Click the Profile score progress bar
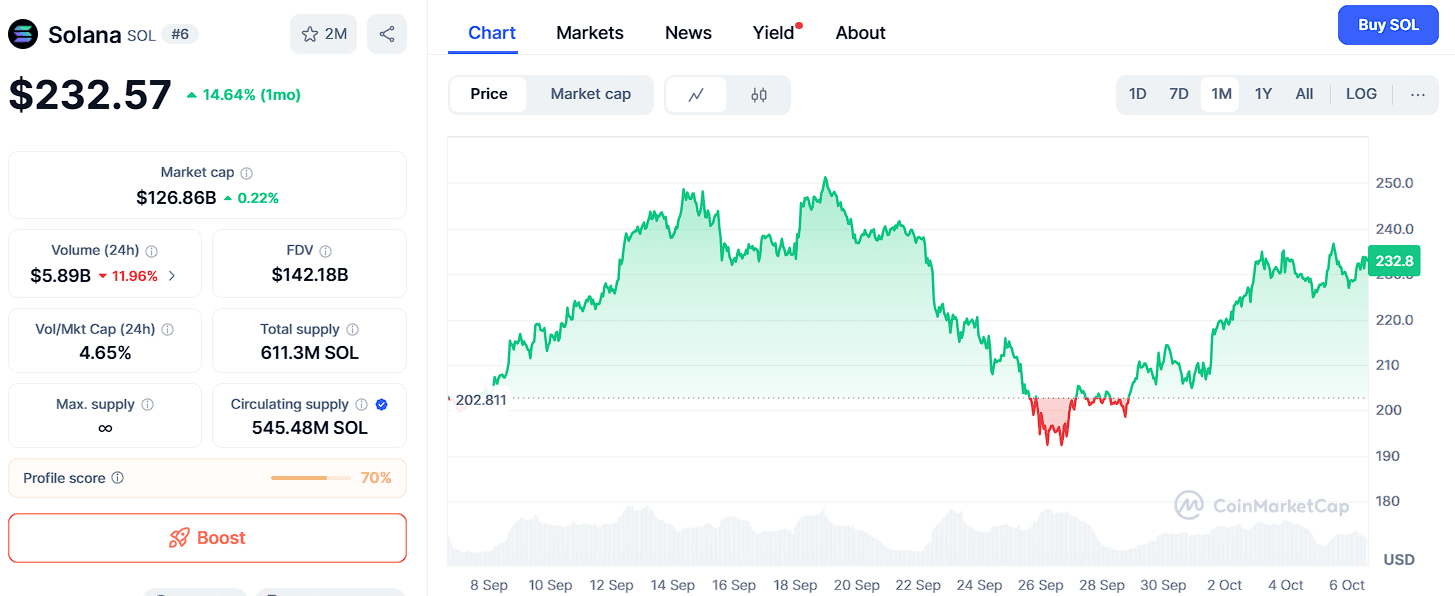The image size is (1455, 596). [x=310, y=478]
